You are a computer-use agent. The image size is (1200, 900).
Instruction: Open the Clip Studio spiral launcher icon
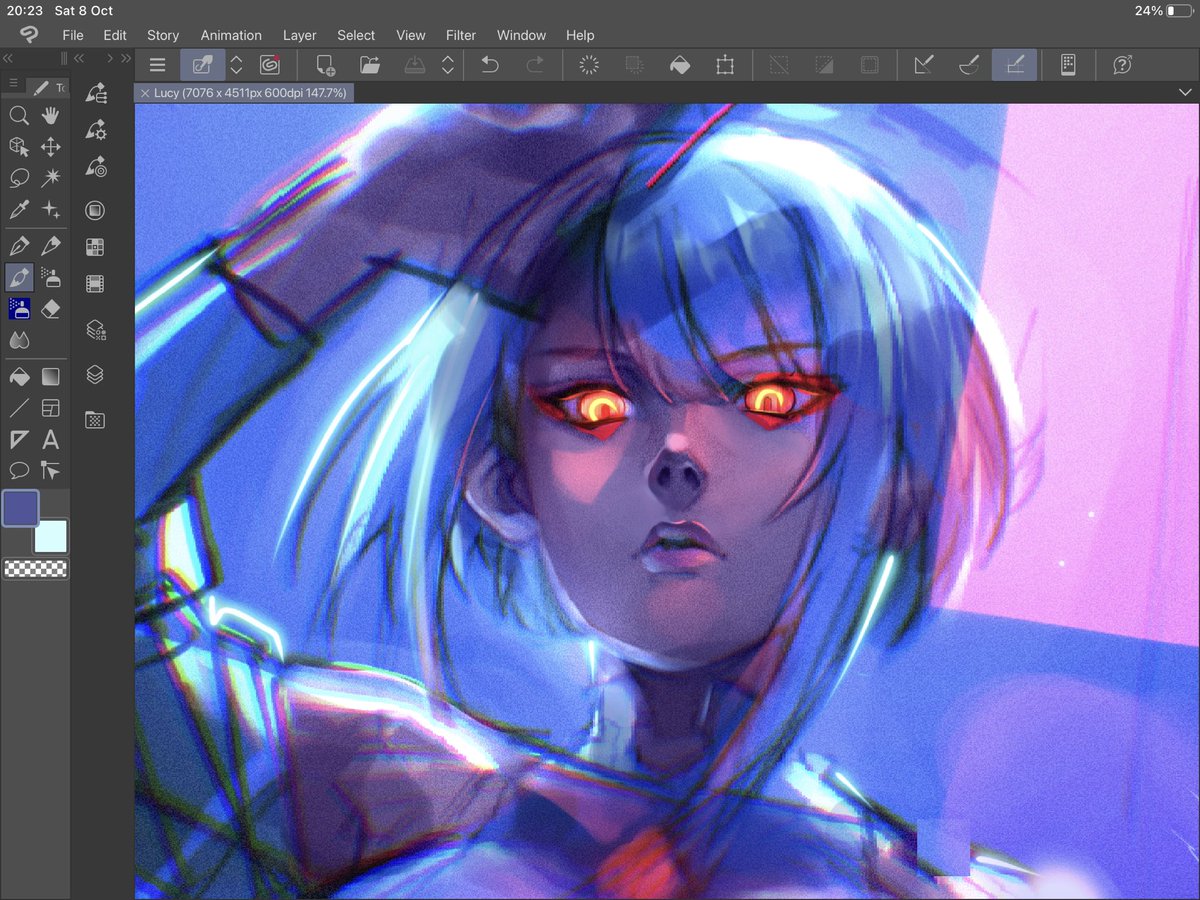click(x=269, y=65)
